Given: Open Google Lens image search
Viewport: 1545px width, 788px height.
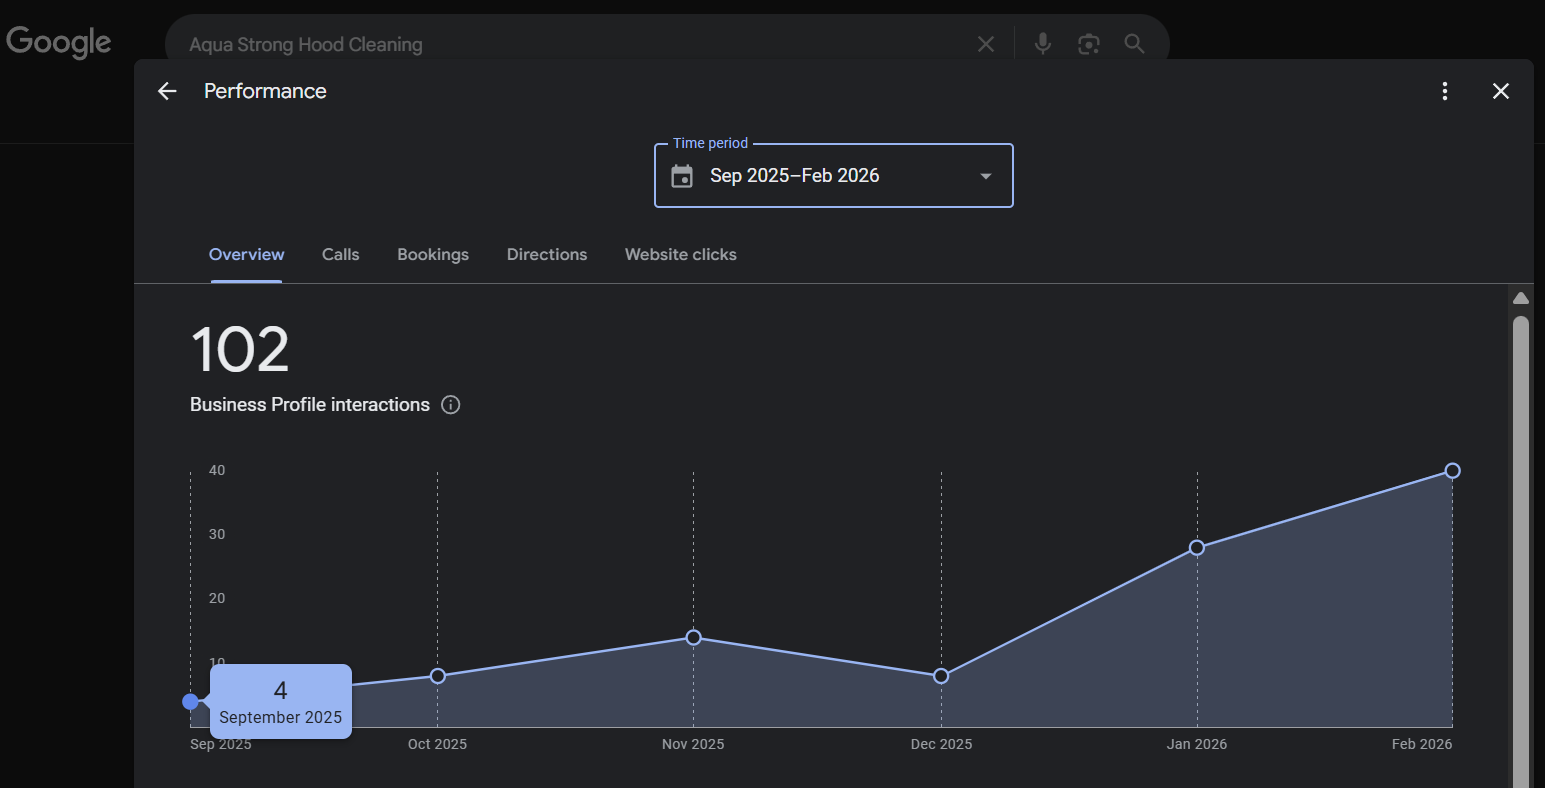Looking at the screenshot, I should click(x=1088, y=44).
